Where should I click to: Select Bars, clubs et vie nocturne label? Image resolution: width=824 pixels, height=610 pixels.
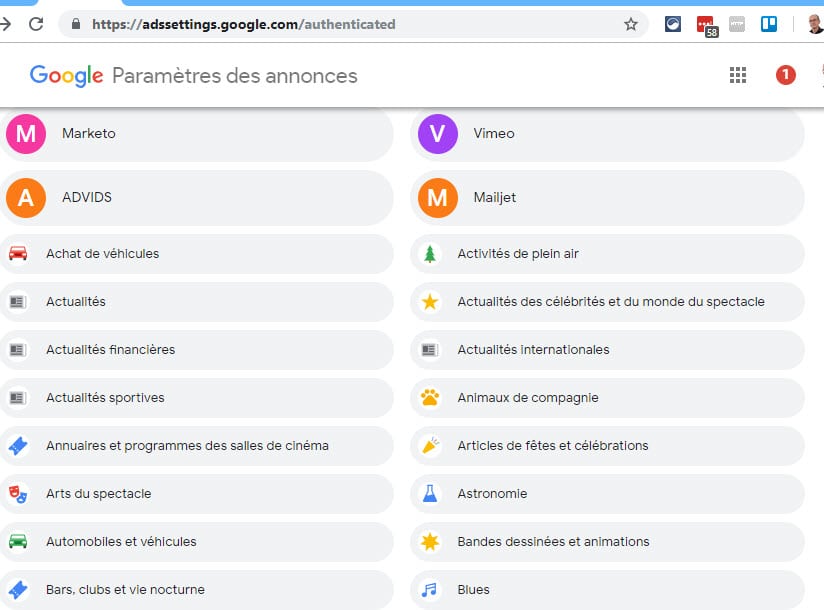pyautogui.click(x=125, y=590)
